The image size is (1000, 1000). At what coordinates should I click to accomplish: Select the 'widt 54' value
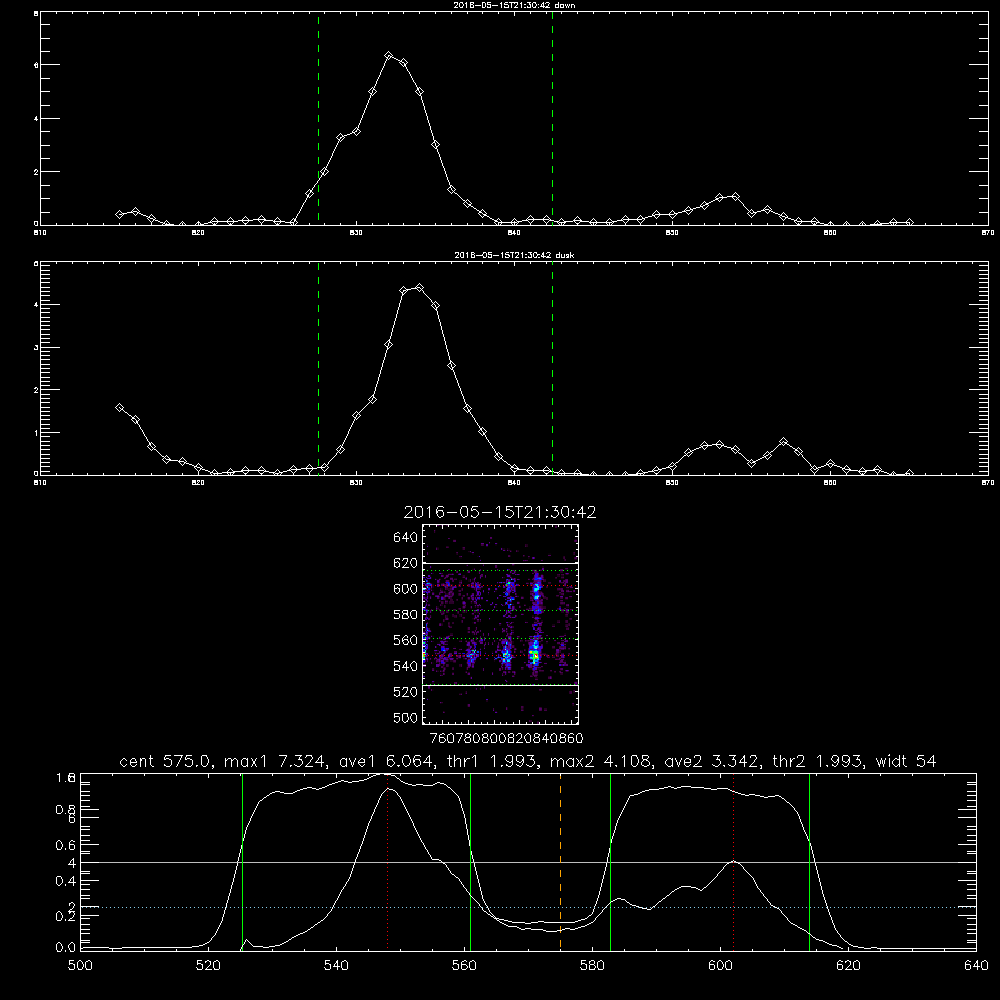pos(906,761)
